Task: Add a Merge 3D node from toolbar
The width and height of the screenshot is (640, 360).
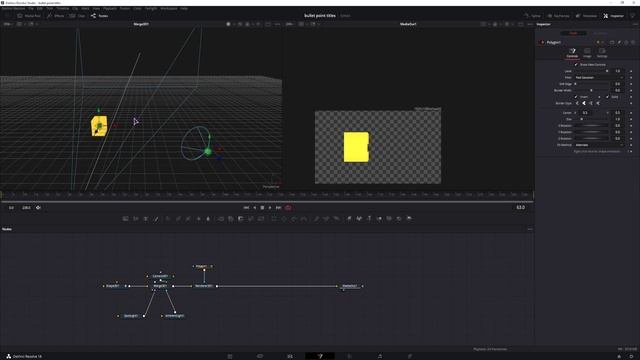Action: 379,219
